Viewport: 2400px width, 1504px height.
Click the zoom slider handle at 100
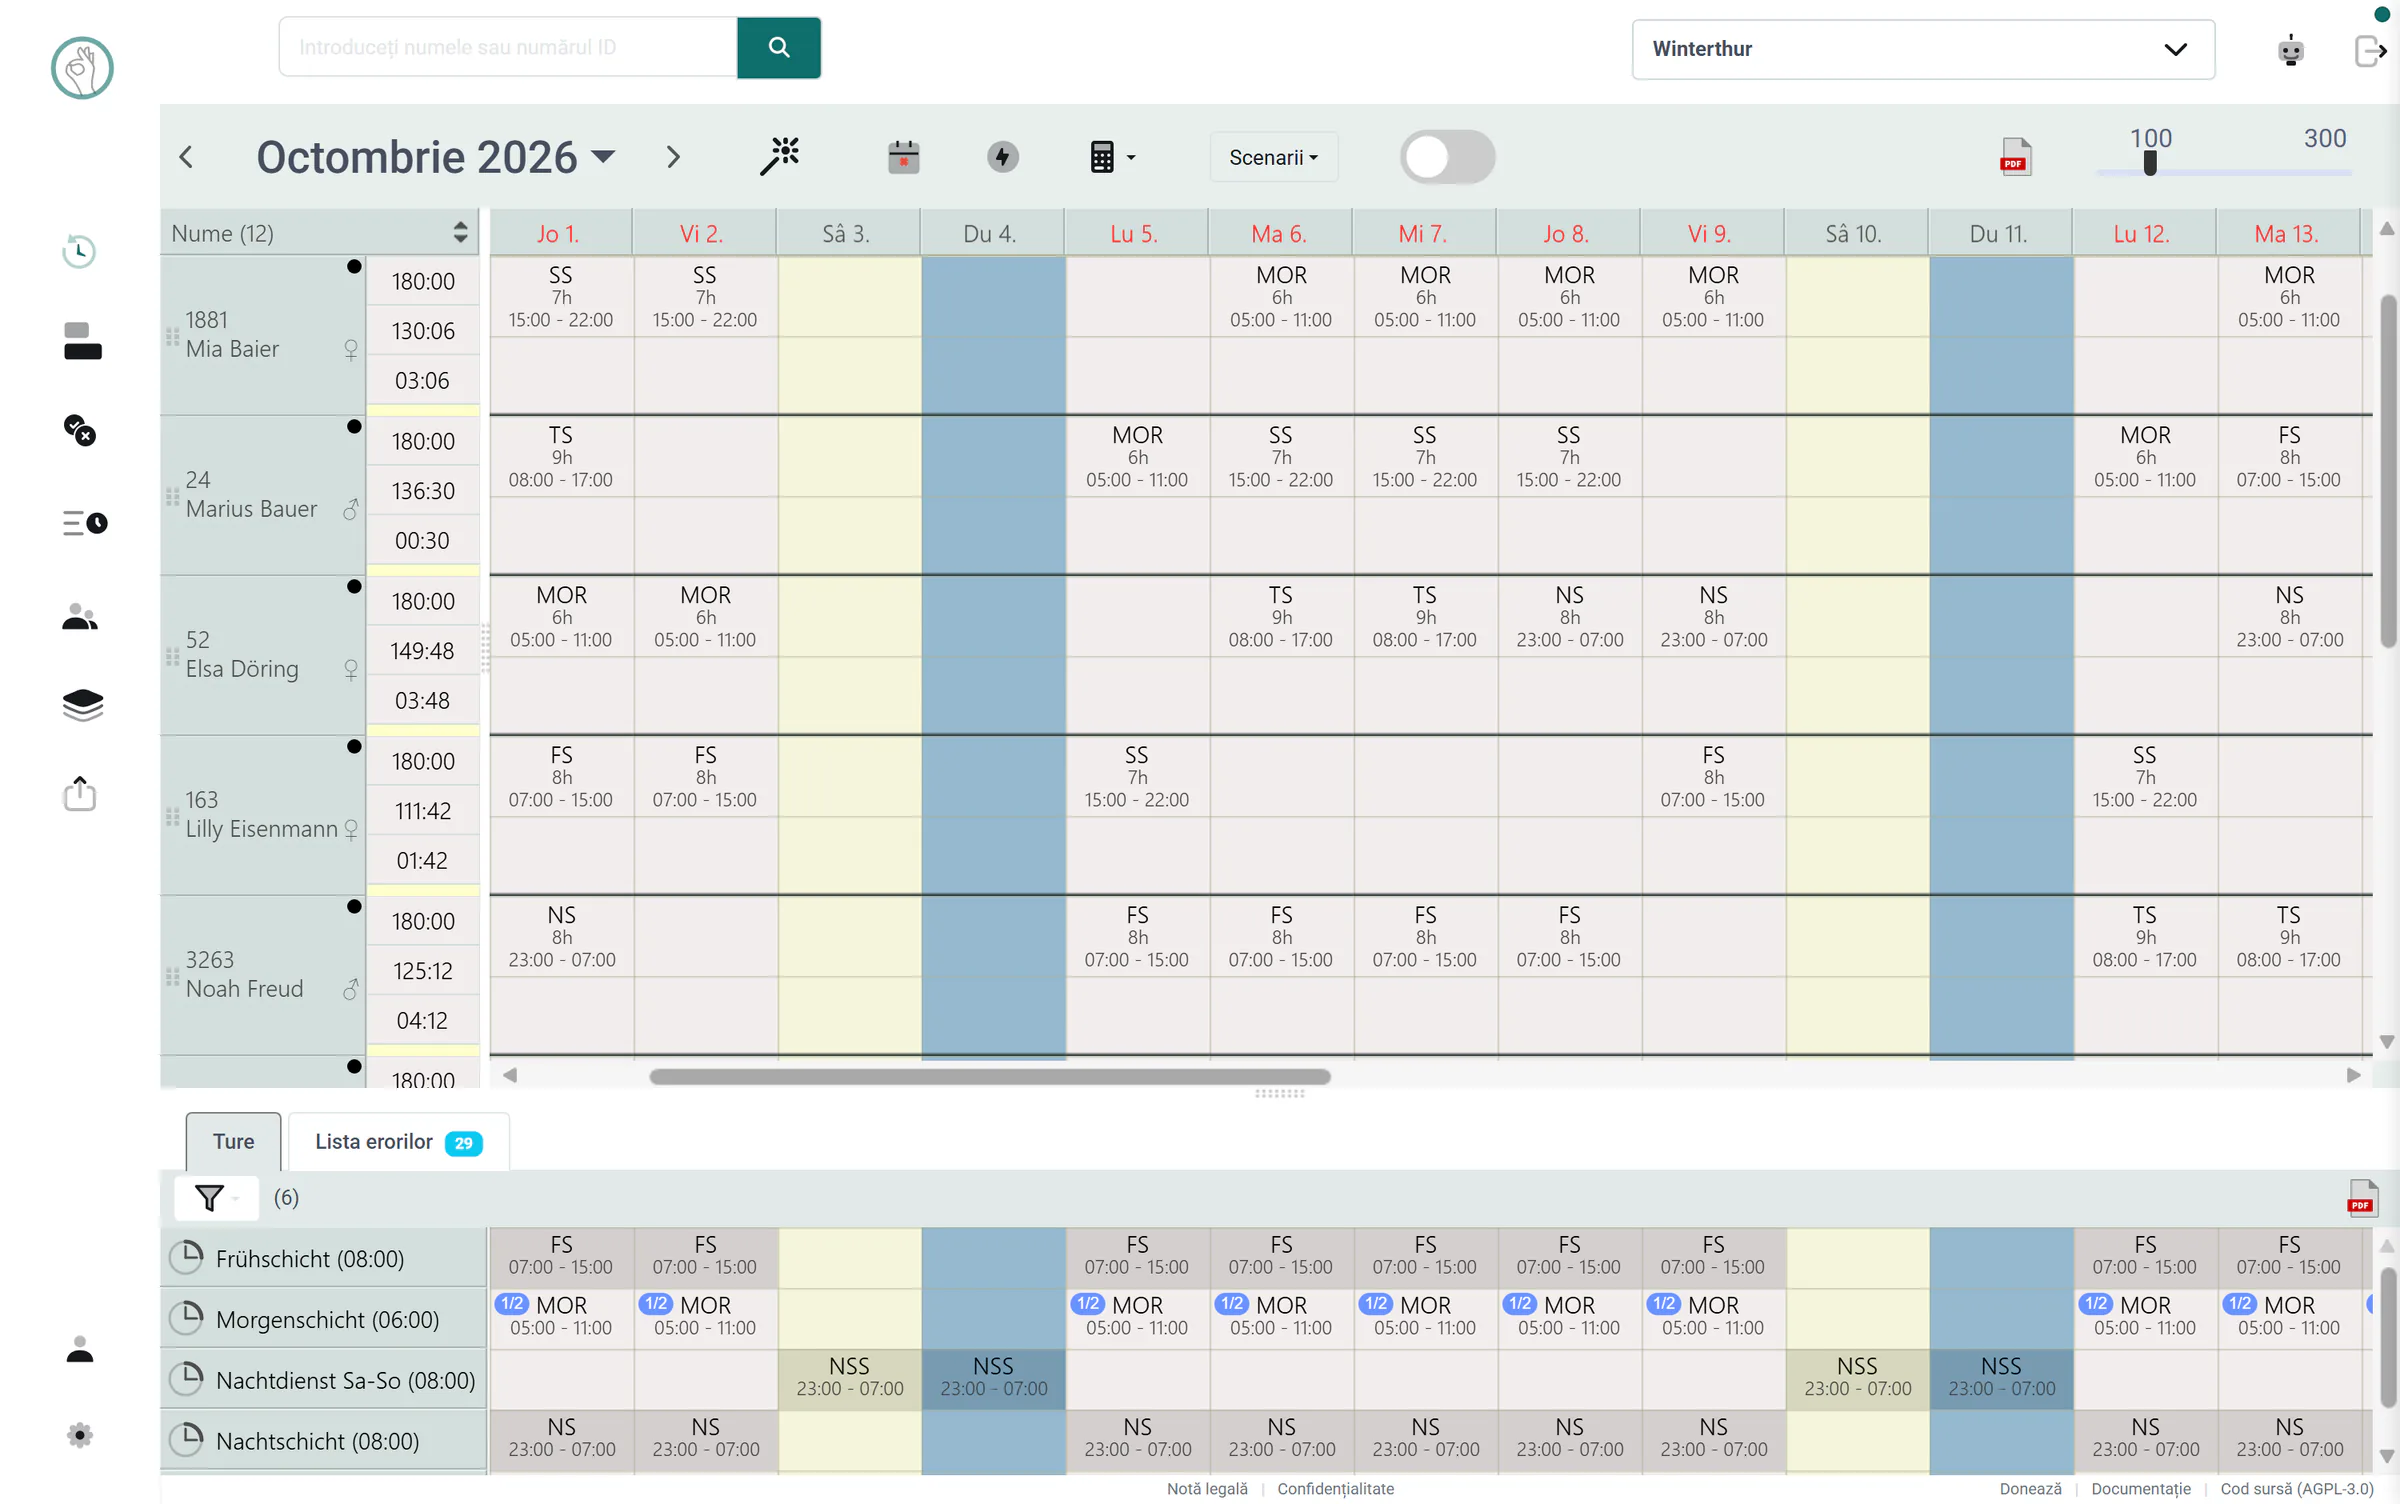tap(2150, 163)
